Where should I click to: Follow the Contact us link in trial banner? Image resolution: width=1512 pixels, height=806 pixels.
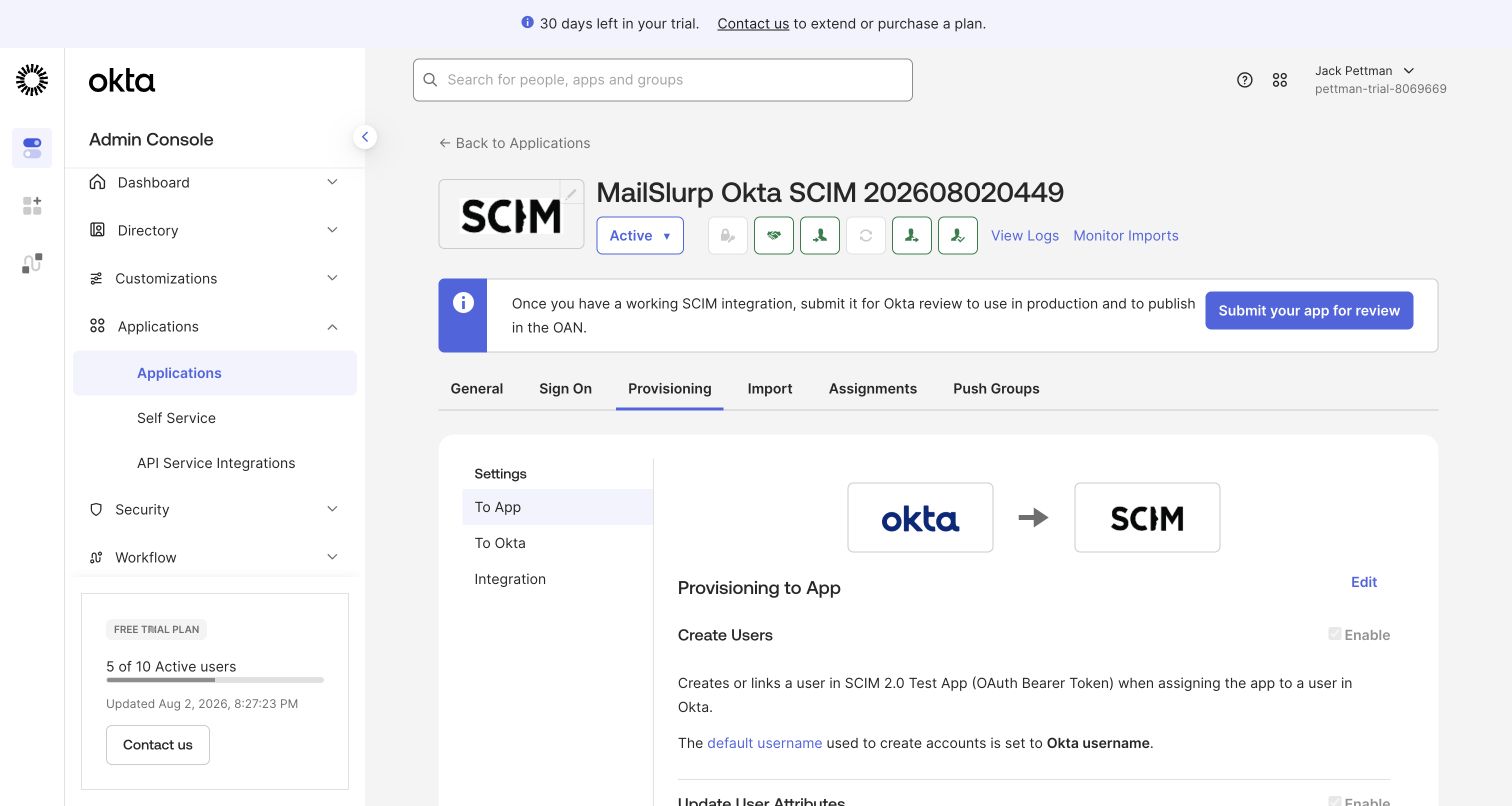pos(753,23)
